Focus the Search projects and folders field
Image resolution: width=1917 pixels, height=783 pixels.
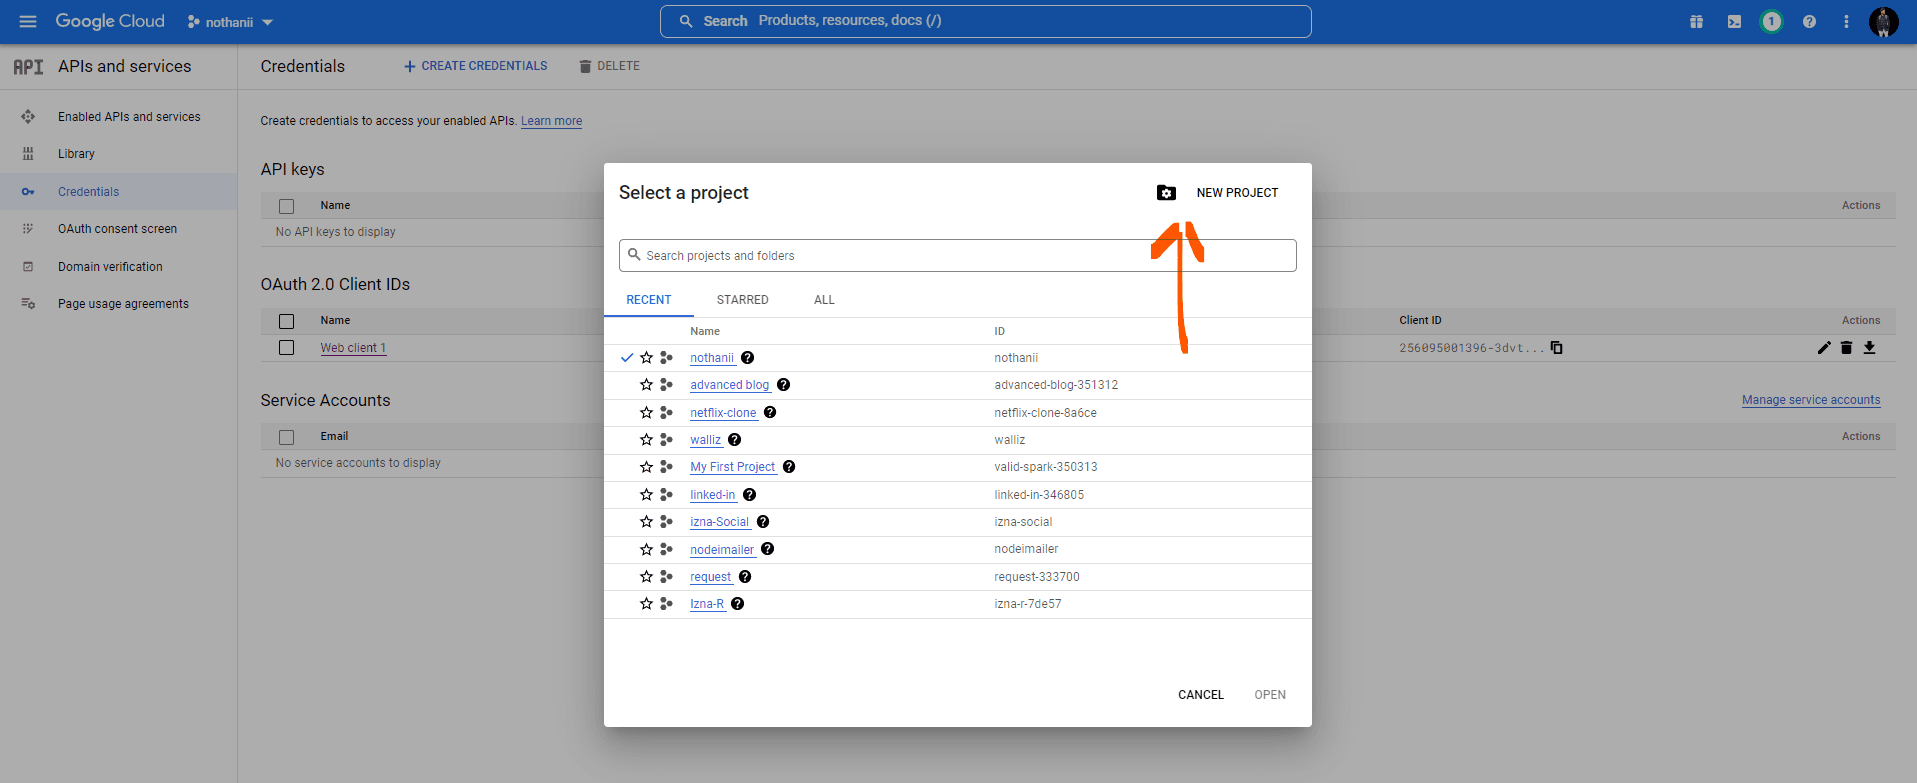point(958,255)
